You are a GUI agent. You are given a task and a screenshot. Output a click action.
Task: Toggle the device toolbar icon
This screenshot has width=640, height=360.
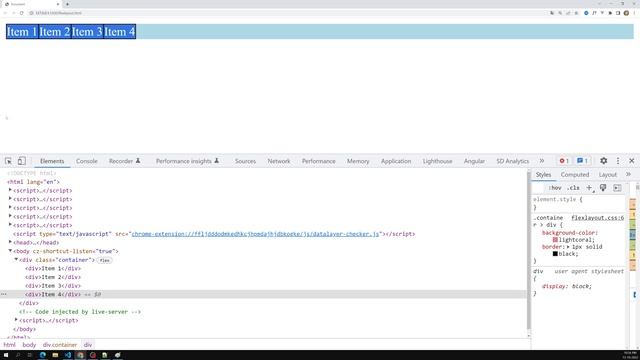tap(22, 161)
